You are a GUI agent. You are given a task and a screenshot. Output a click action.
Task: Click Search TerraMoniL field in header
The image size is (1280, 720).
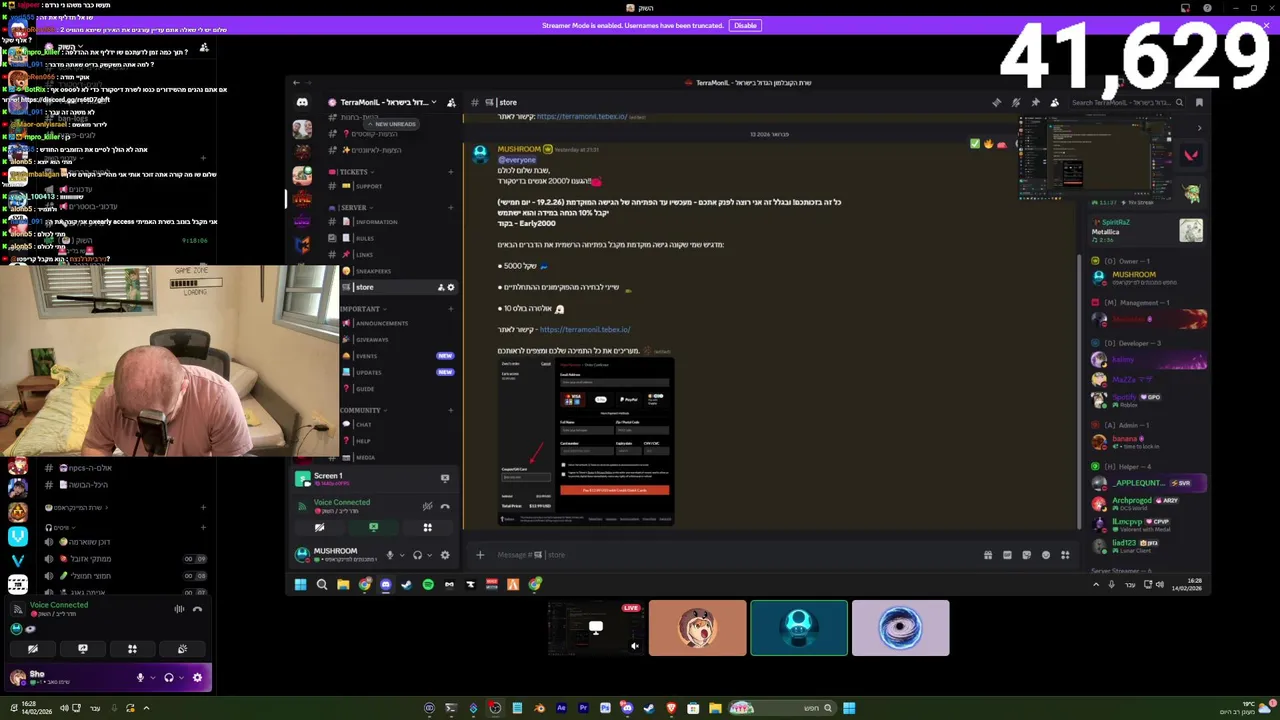1128,102
